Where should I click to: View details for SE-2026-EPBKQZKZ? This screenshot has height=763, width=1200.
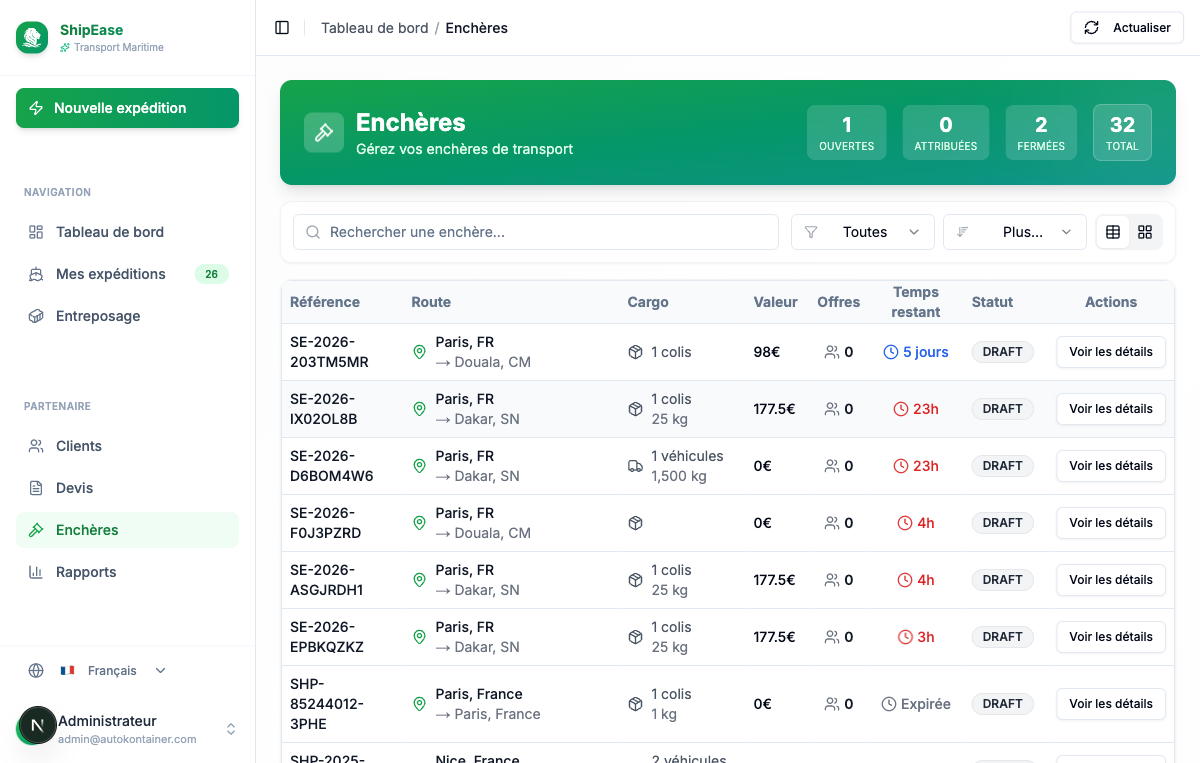(1111, 637)
